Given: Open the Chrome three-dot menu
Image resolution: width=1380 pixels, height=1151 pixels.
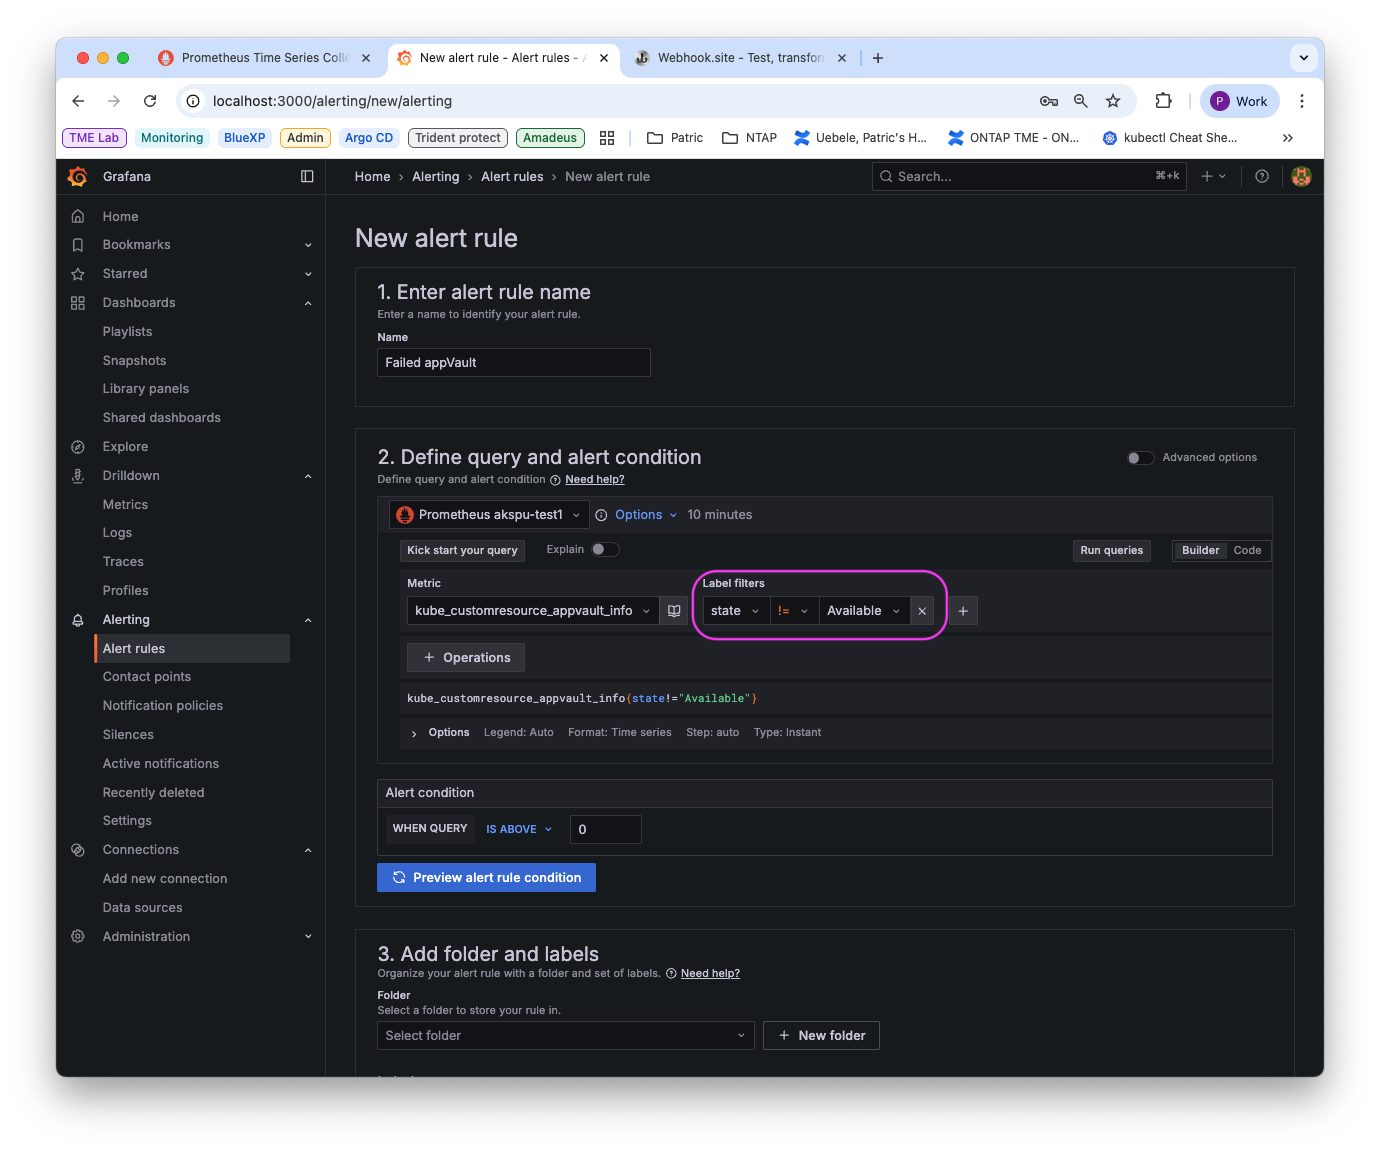Looking at the screenshot, I should [x=1302, y=101].
